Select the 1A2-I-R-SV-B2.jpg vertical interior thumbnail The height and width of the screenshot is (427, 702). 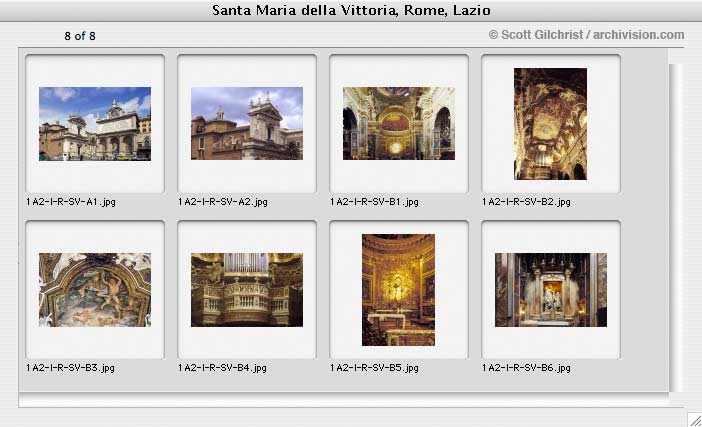[550, 124]
